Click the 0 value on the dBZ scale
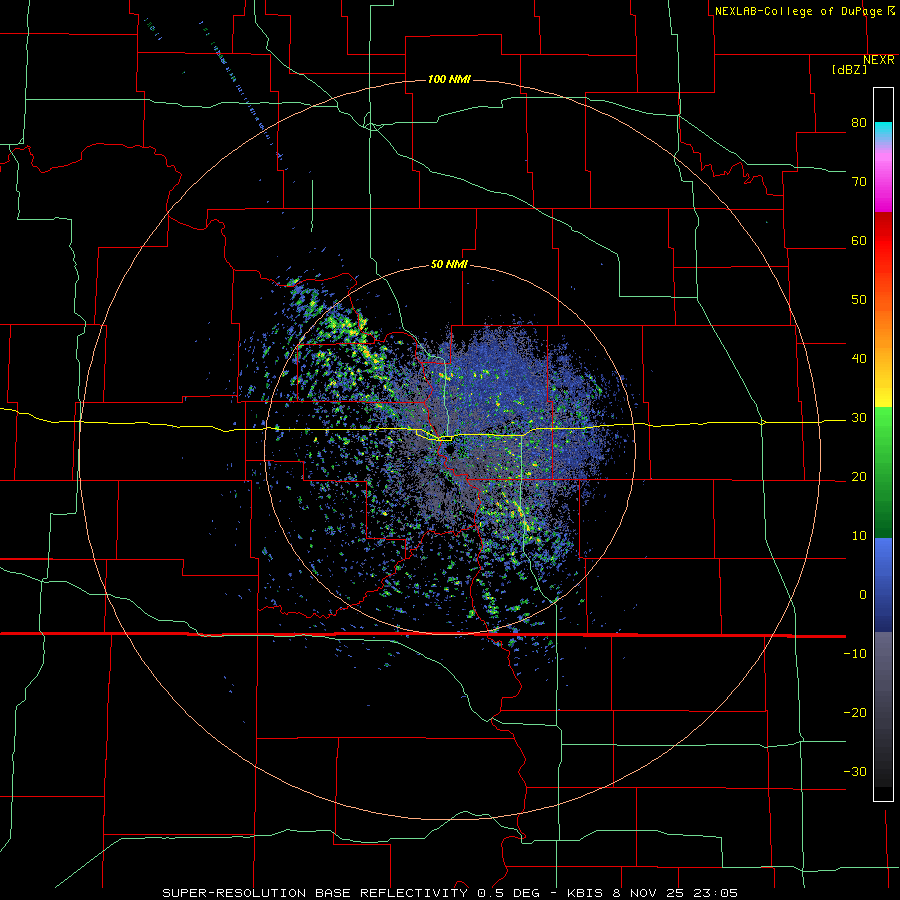 click(863, 595)
